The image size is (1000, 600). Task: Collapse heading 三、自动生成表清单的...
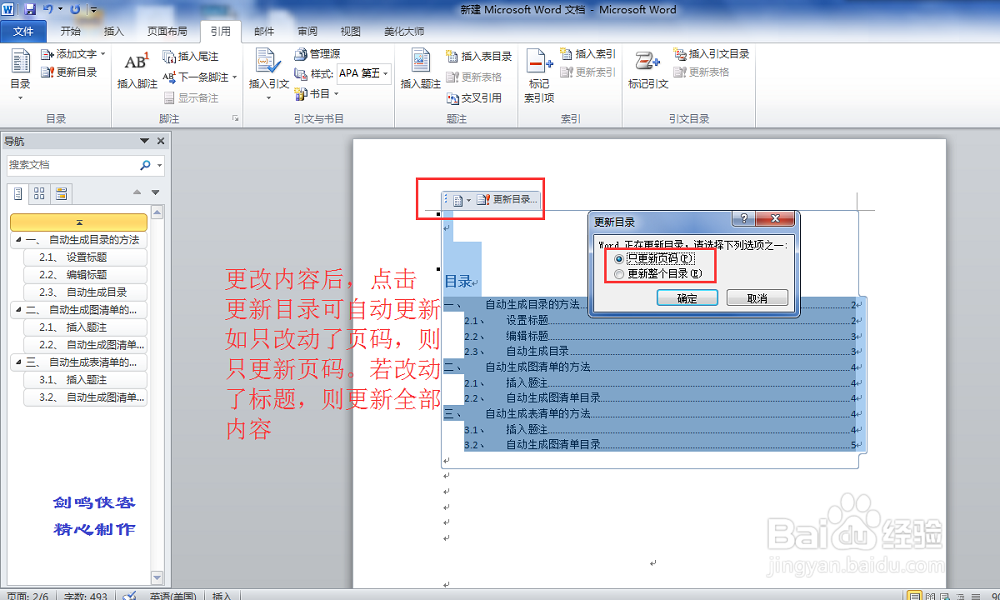click(18, 362)
